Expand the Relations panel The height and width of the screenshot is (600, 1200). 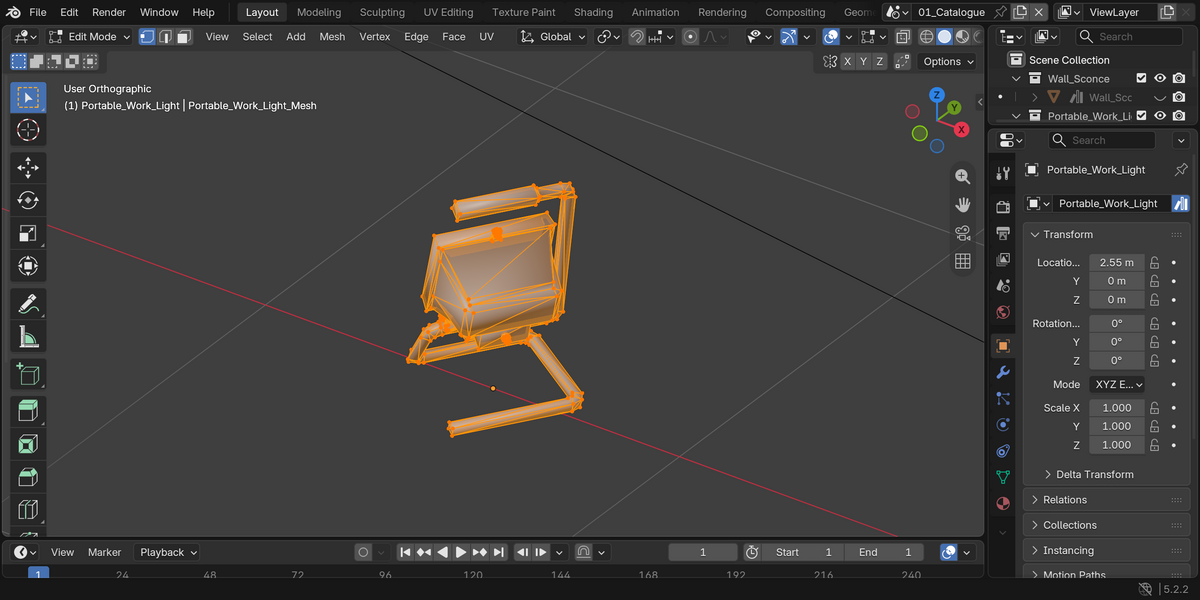[1105, 500]
